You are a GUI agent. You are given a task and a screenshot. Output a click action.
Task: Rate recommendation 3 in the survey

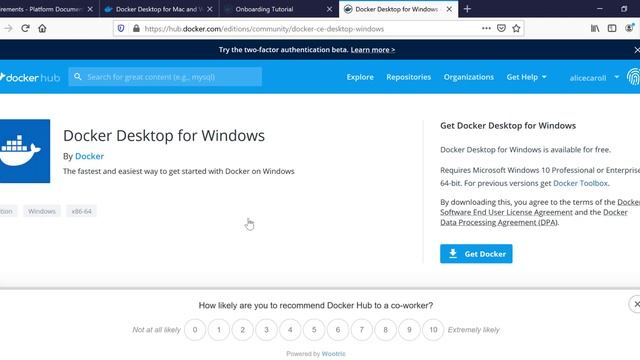[267, 330]
